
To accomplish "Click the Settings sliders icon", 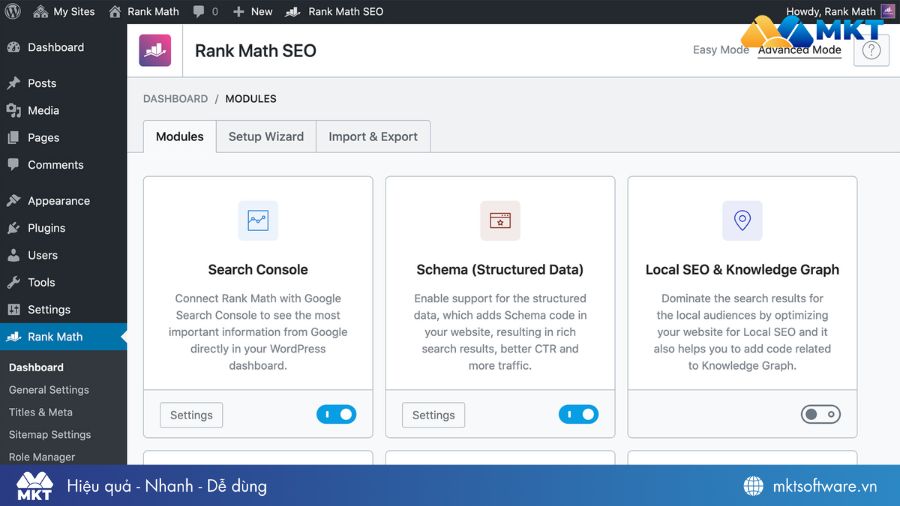I will (x=14, y=309).
